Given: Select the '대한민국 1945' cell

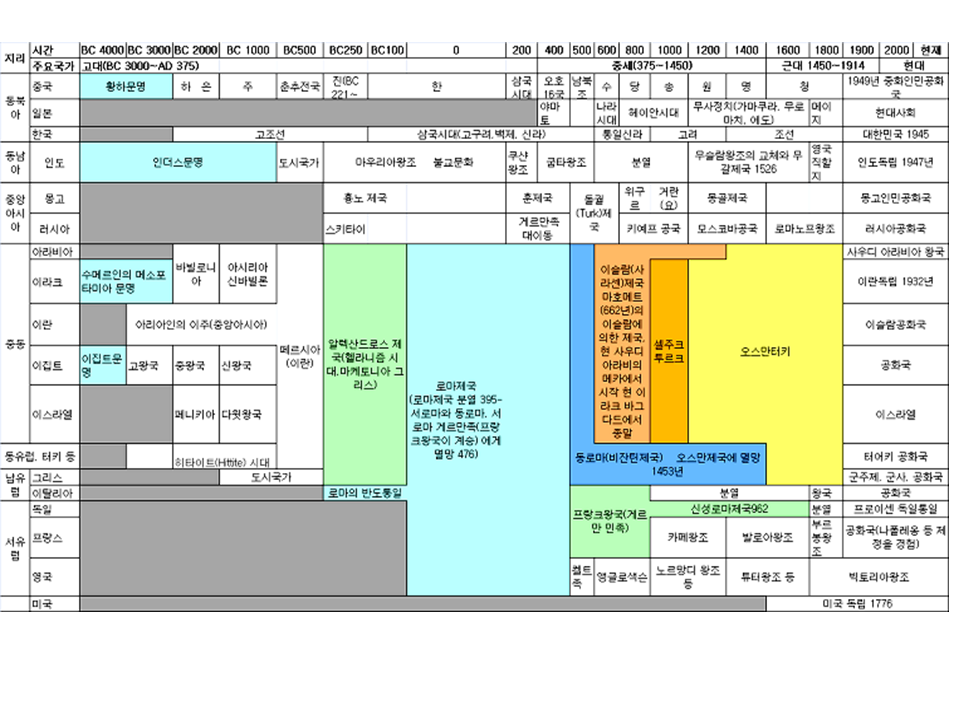Looking at the screenshot, I should (895, 134).
